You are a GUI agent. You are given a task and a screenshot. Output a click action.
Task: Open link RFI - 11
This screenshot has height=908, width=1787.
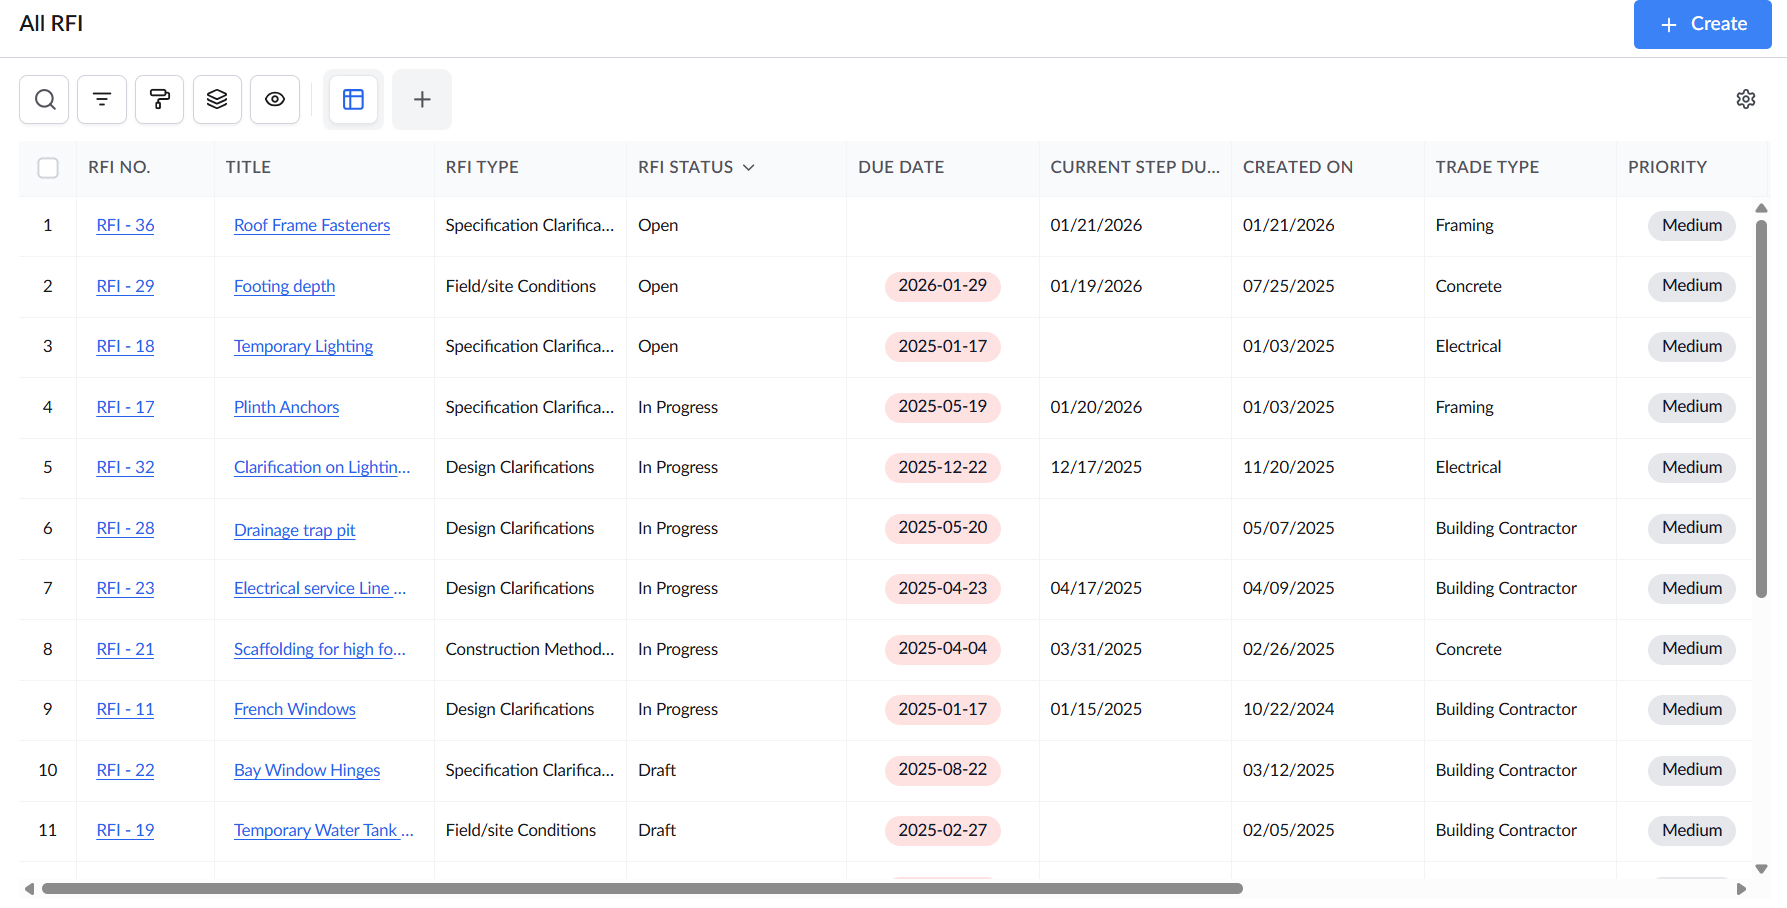(x=125, y=709)
